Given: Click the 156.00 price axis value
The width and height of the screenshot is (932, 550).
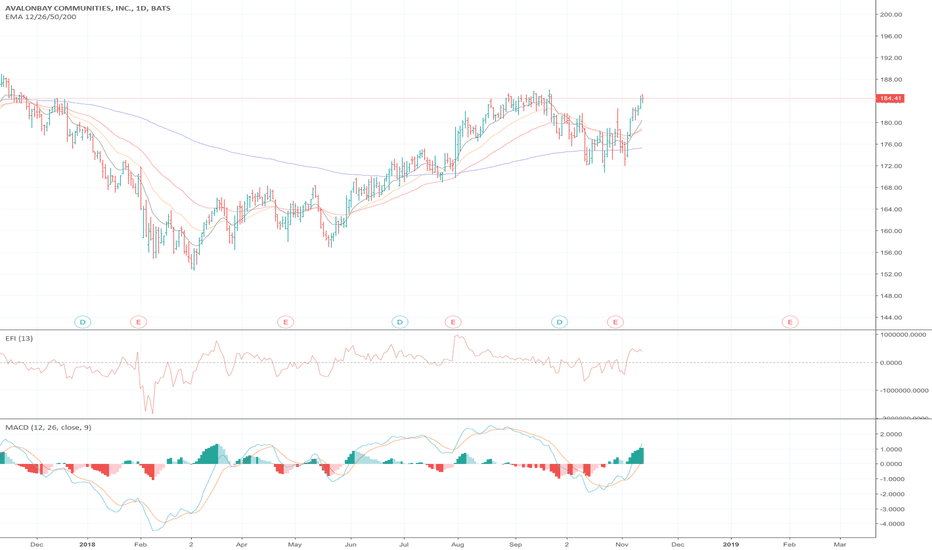Looking at the screenshot, I should [x=891, y=253].
